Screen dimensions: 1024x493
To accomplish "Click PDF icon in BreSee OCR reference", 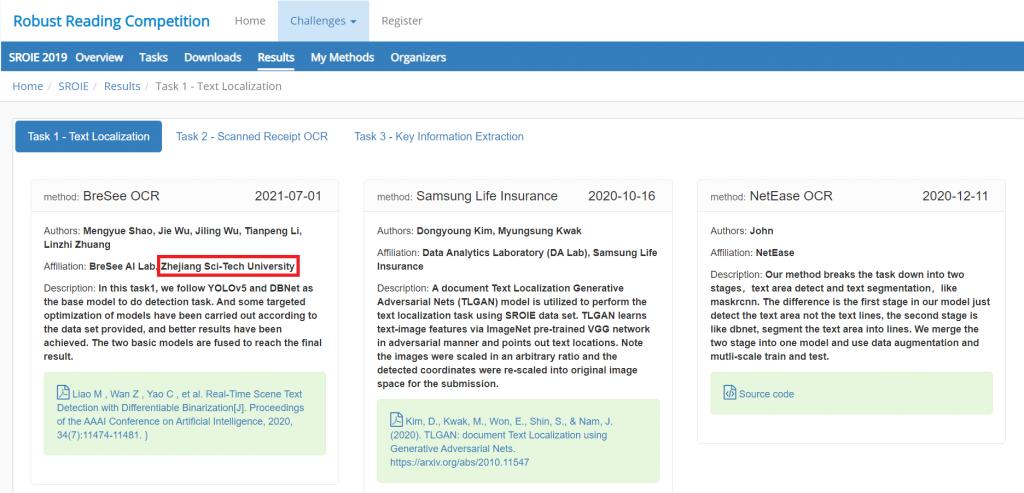I will pos(63,393).
